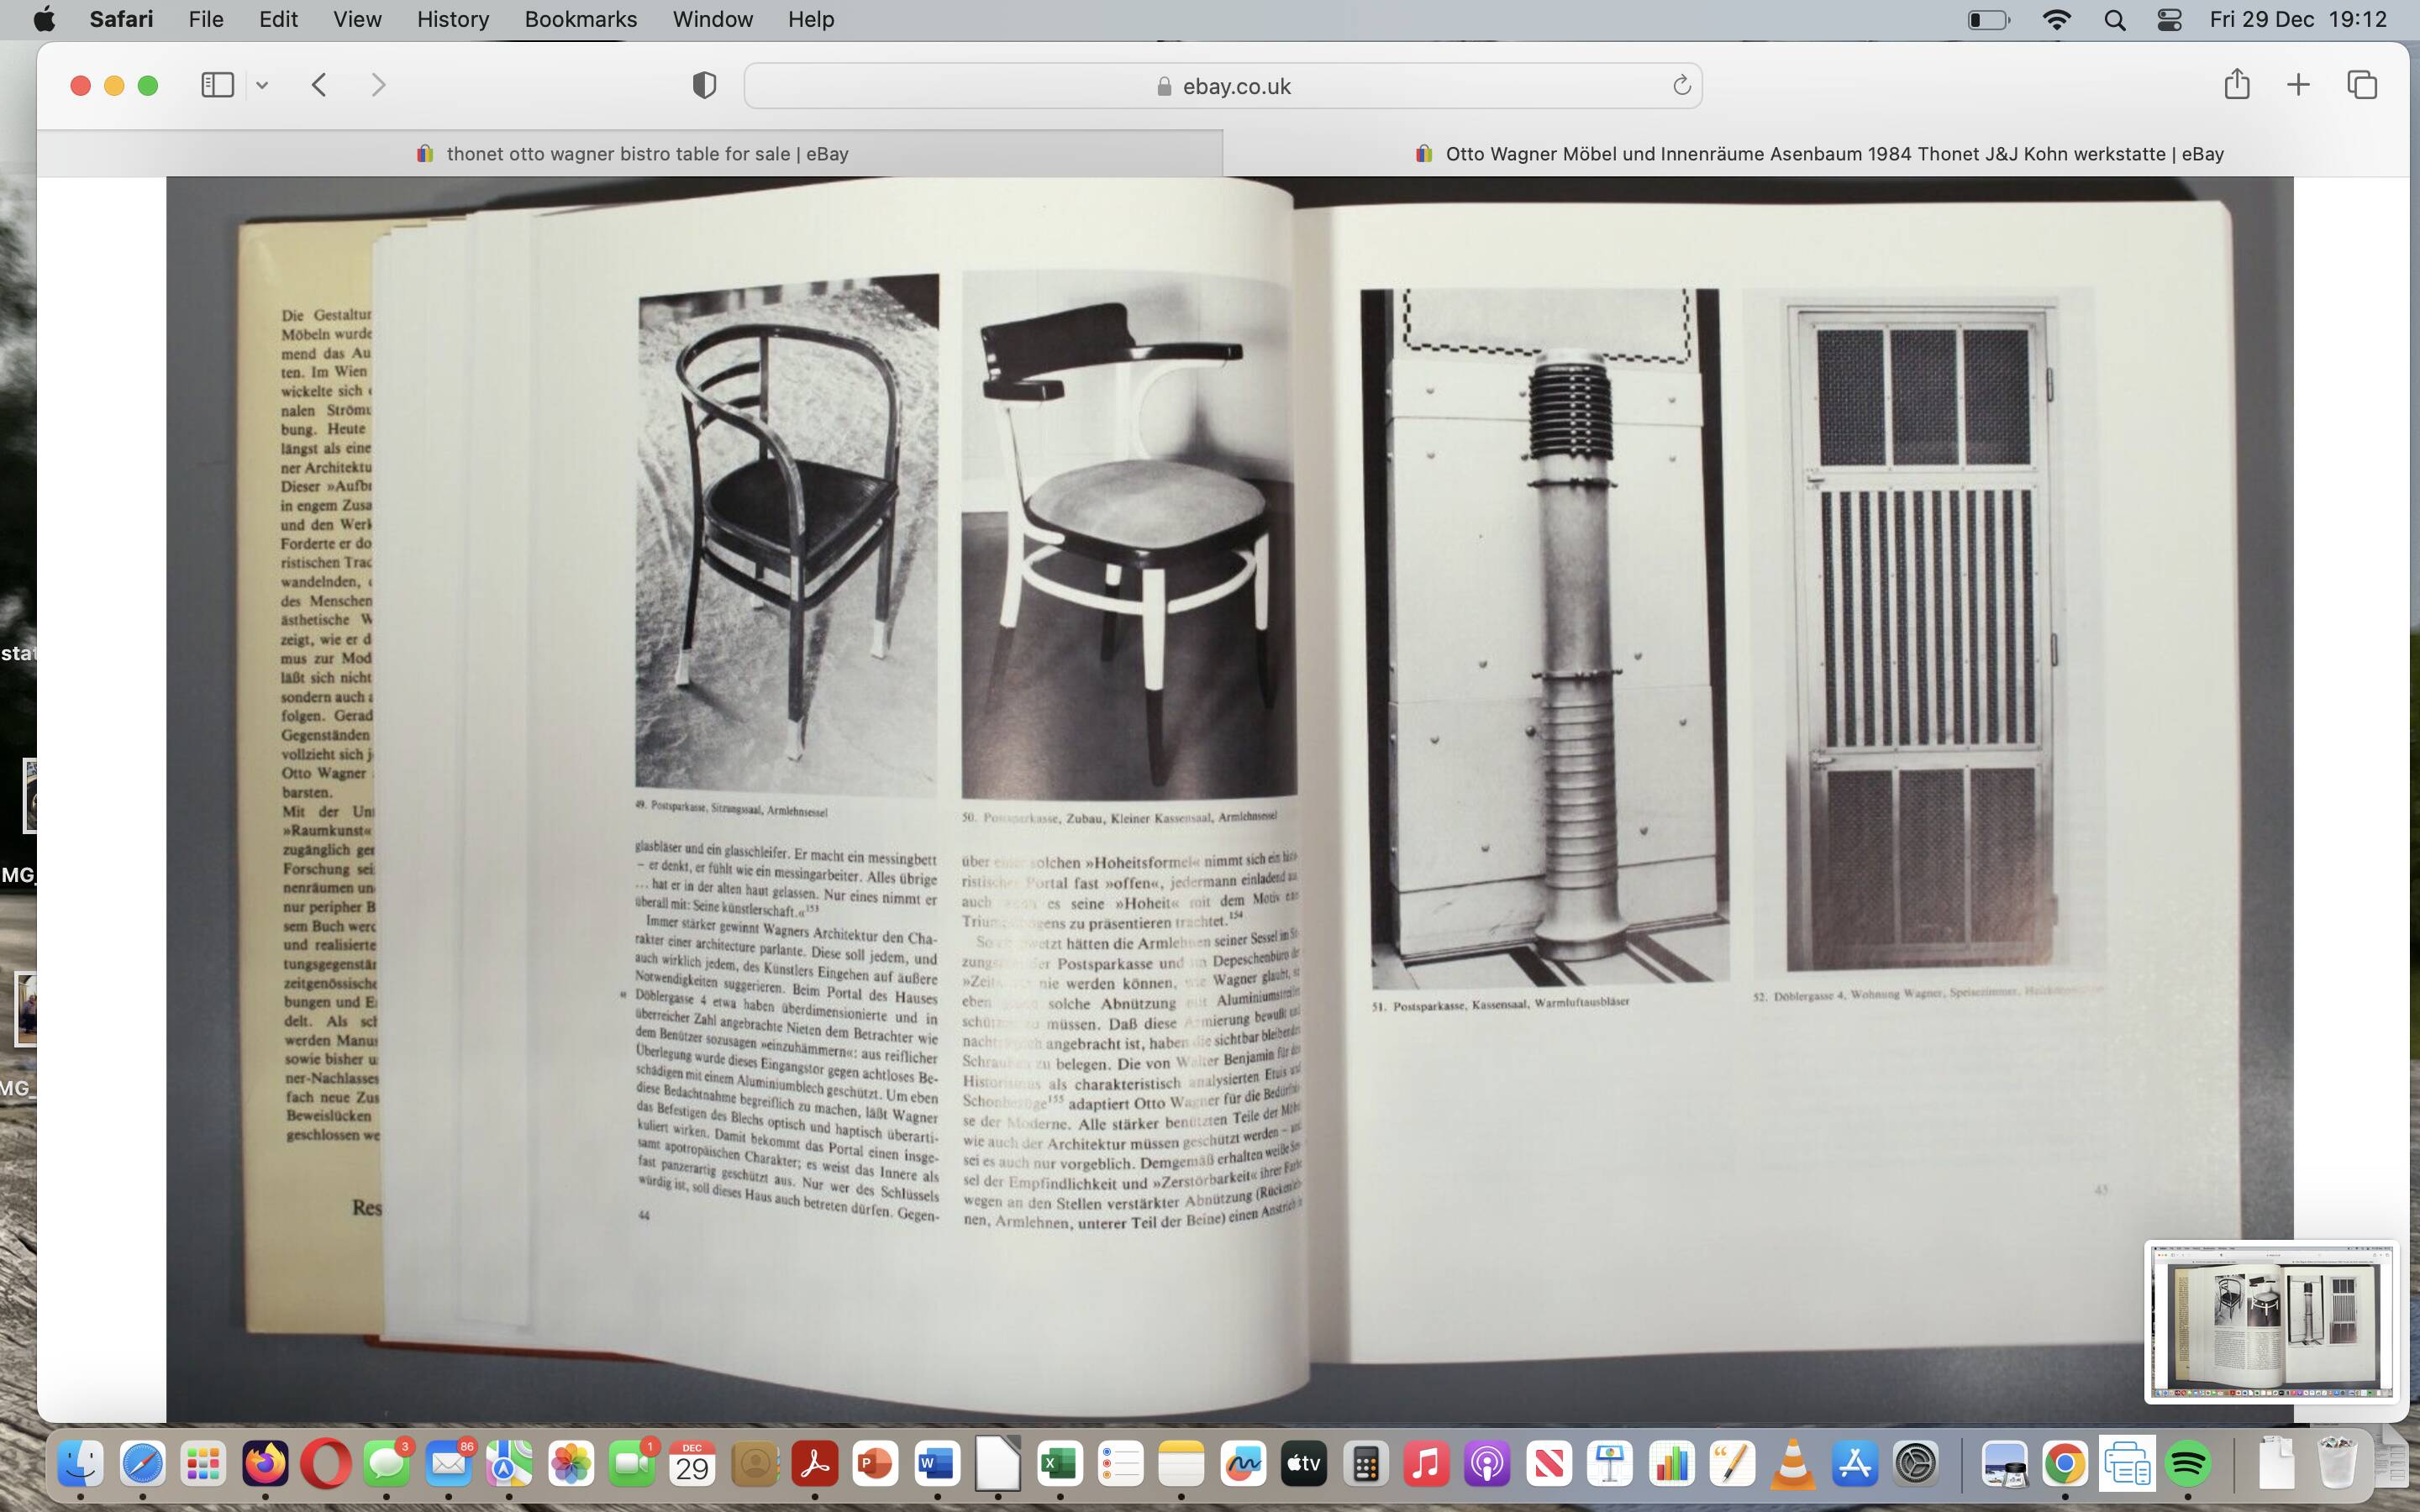Open the screenshot preview thumbnail
The image size is (2420, 1512).
click(2270, 1321)
